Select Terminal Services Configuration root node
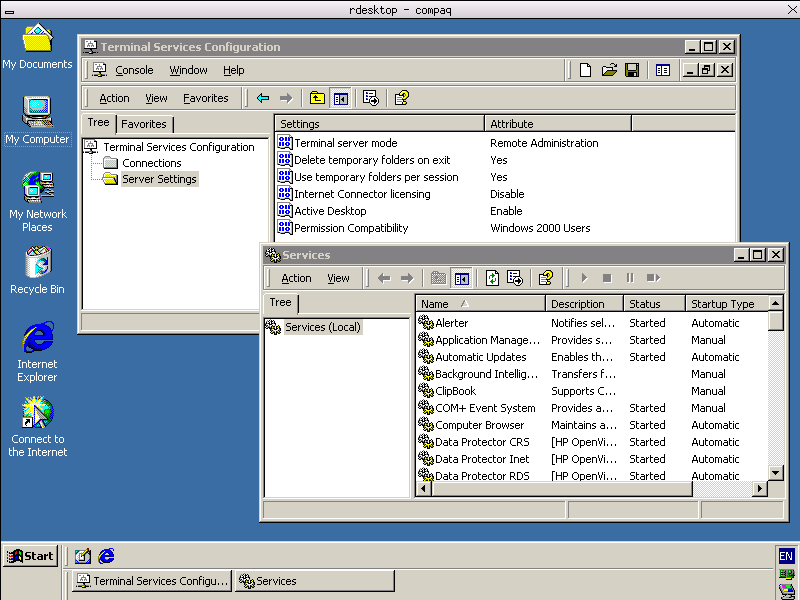Screen dimensions: 800x600 [x=179, y=147]
